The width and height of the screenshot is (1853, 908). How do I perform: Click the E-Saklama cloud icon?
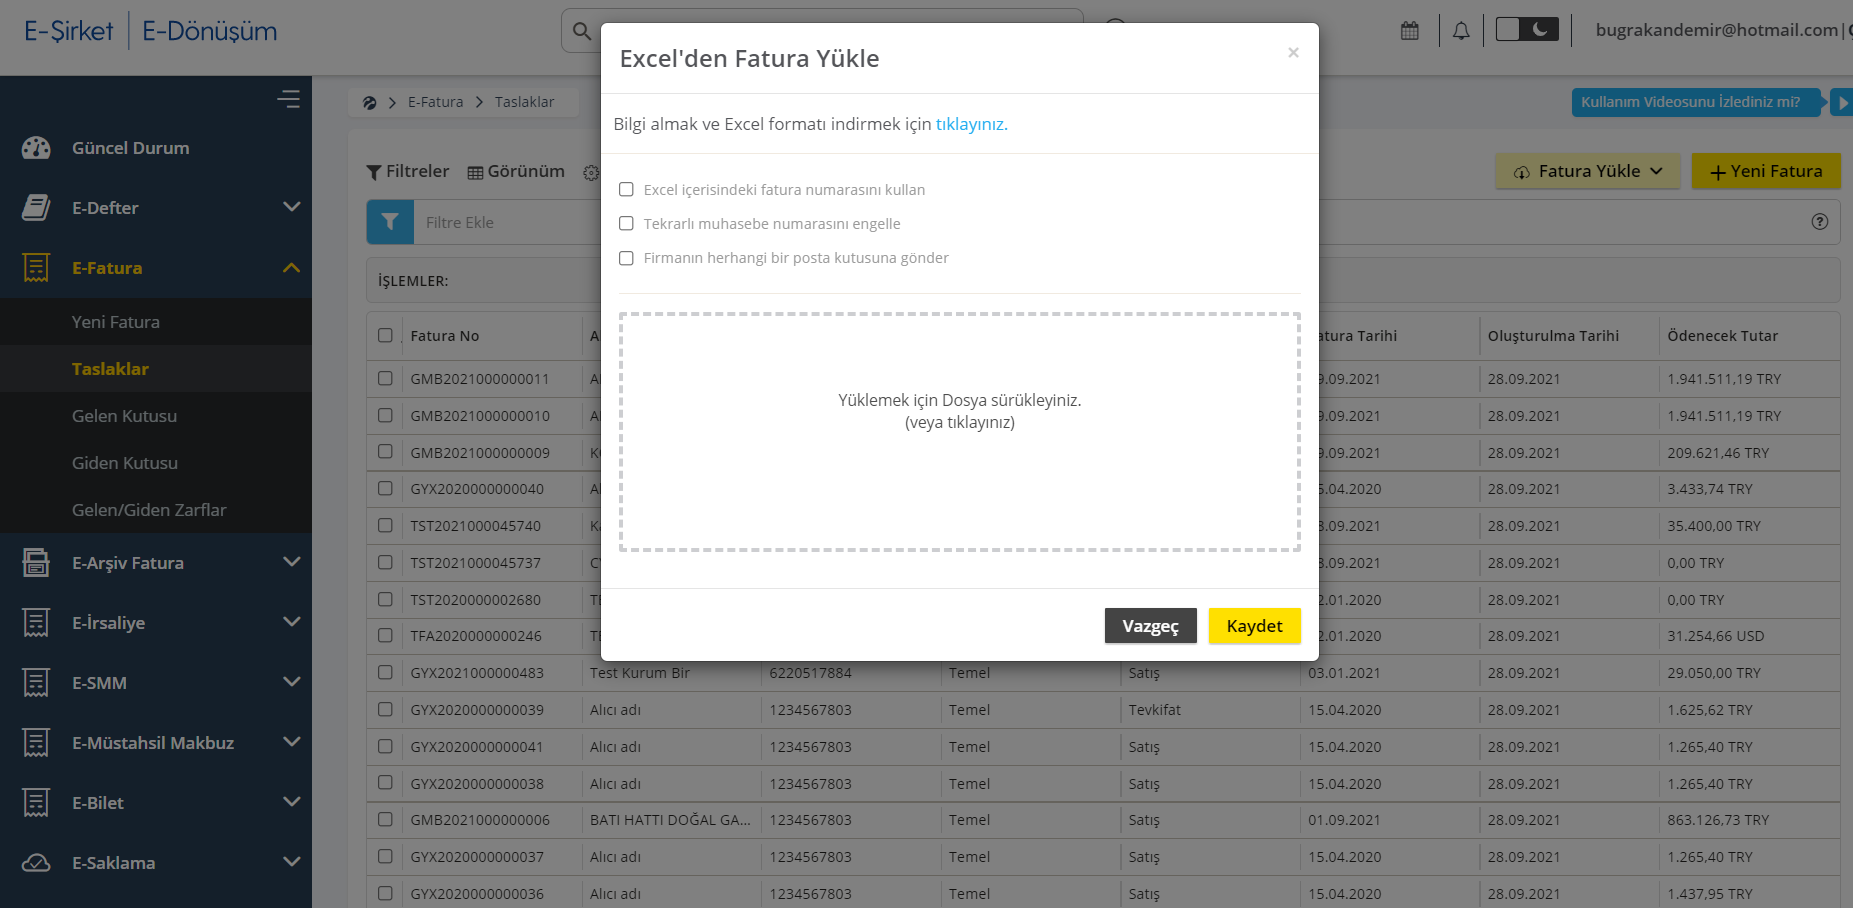(x=36, y=863)
